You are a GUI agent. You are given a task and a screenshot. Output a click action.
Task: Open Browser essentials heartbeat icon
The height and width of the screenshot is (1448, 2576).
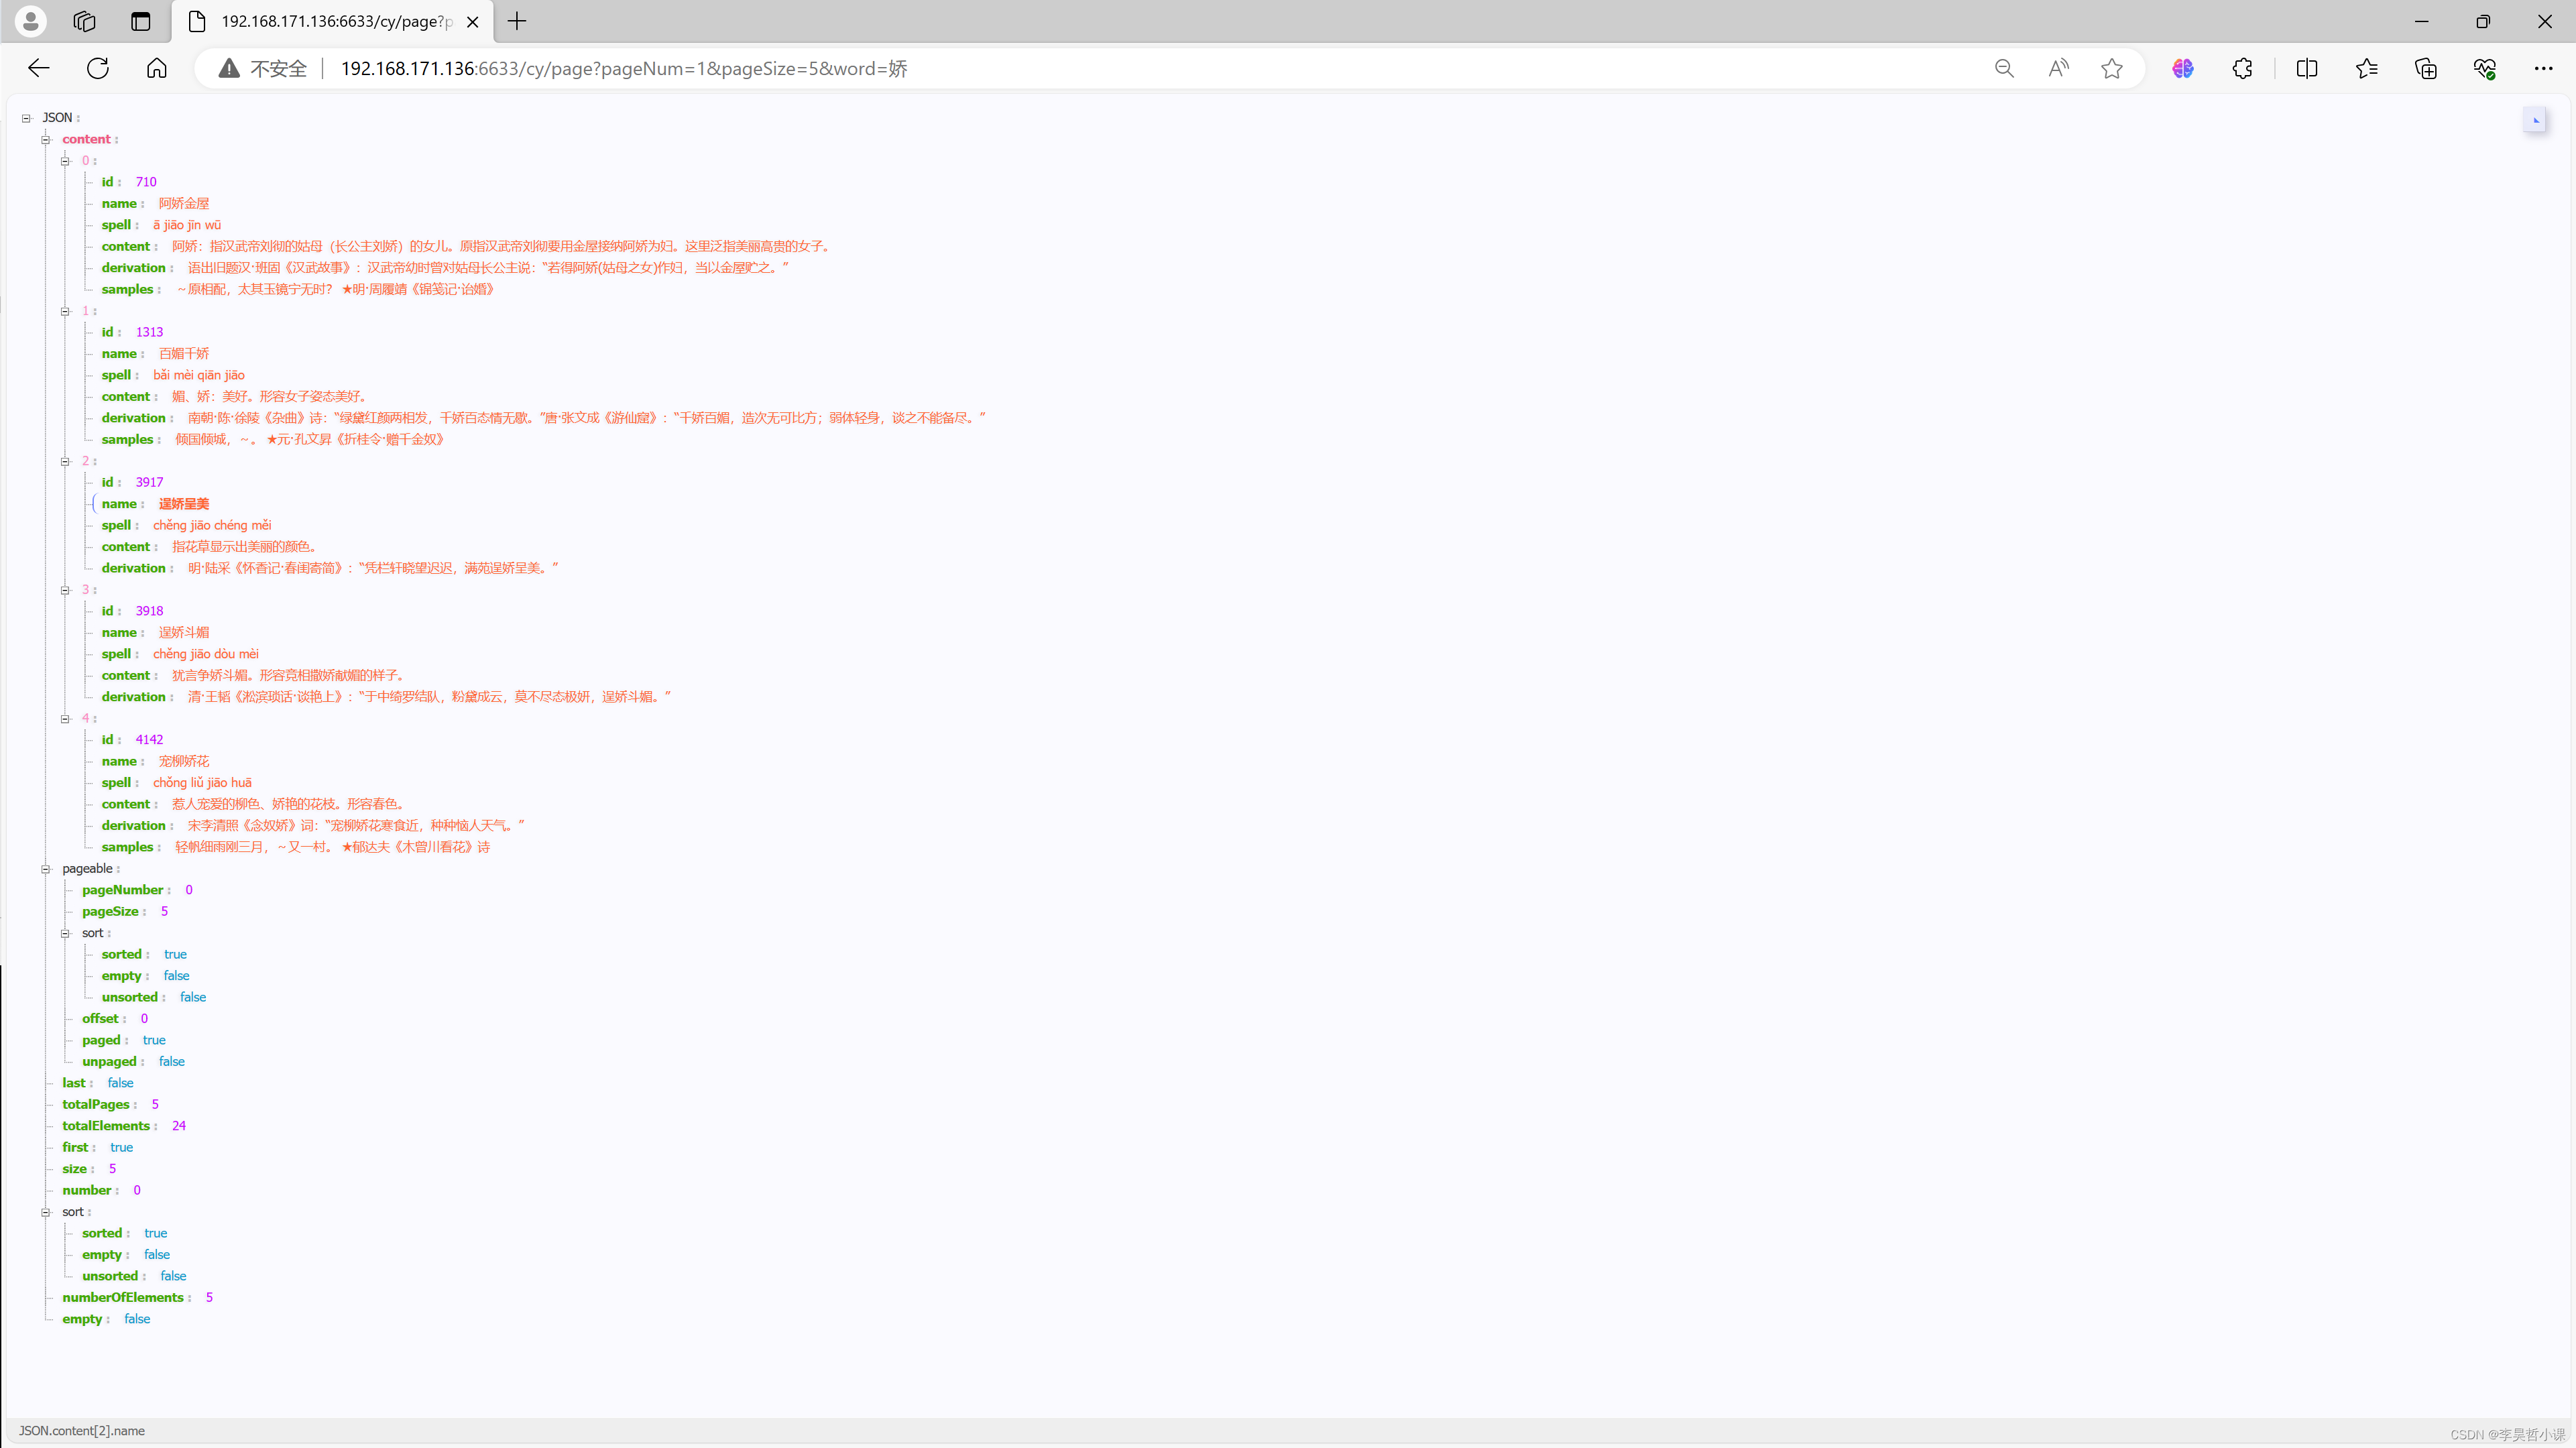click(2485, 68)
